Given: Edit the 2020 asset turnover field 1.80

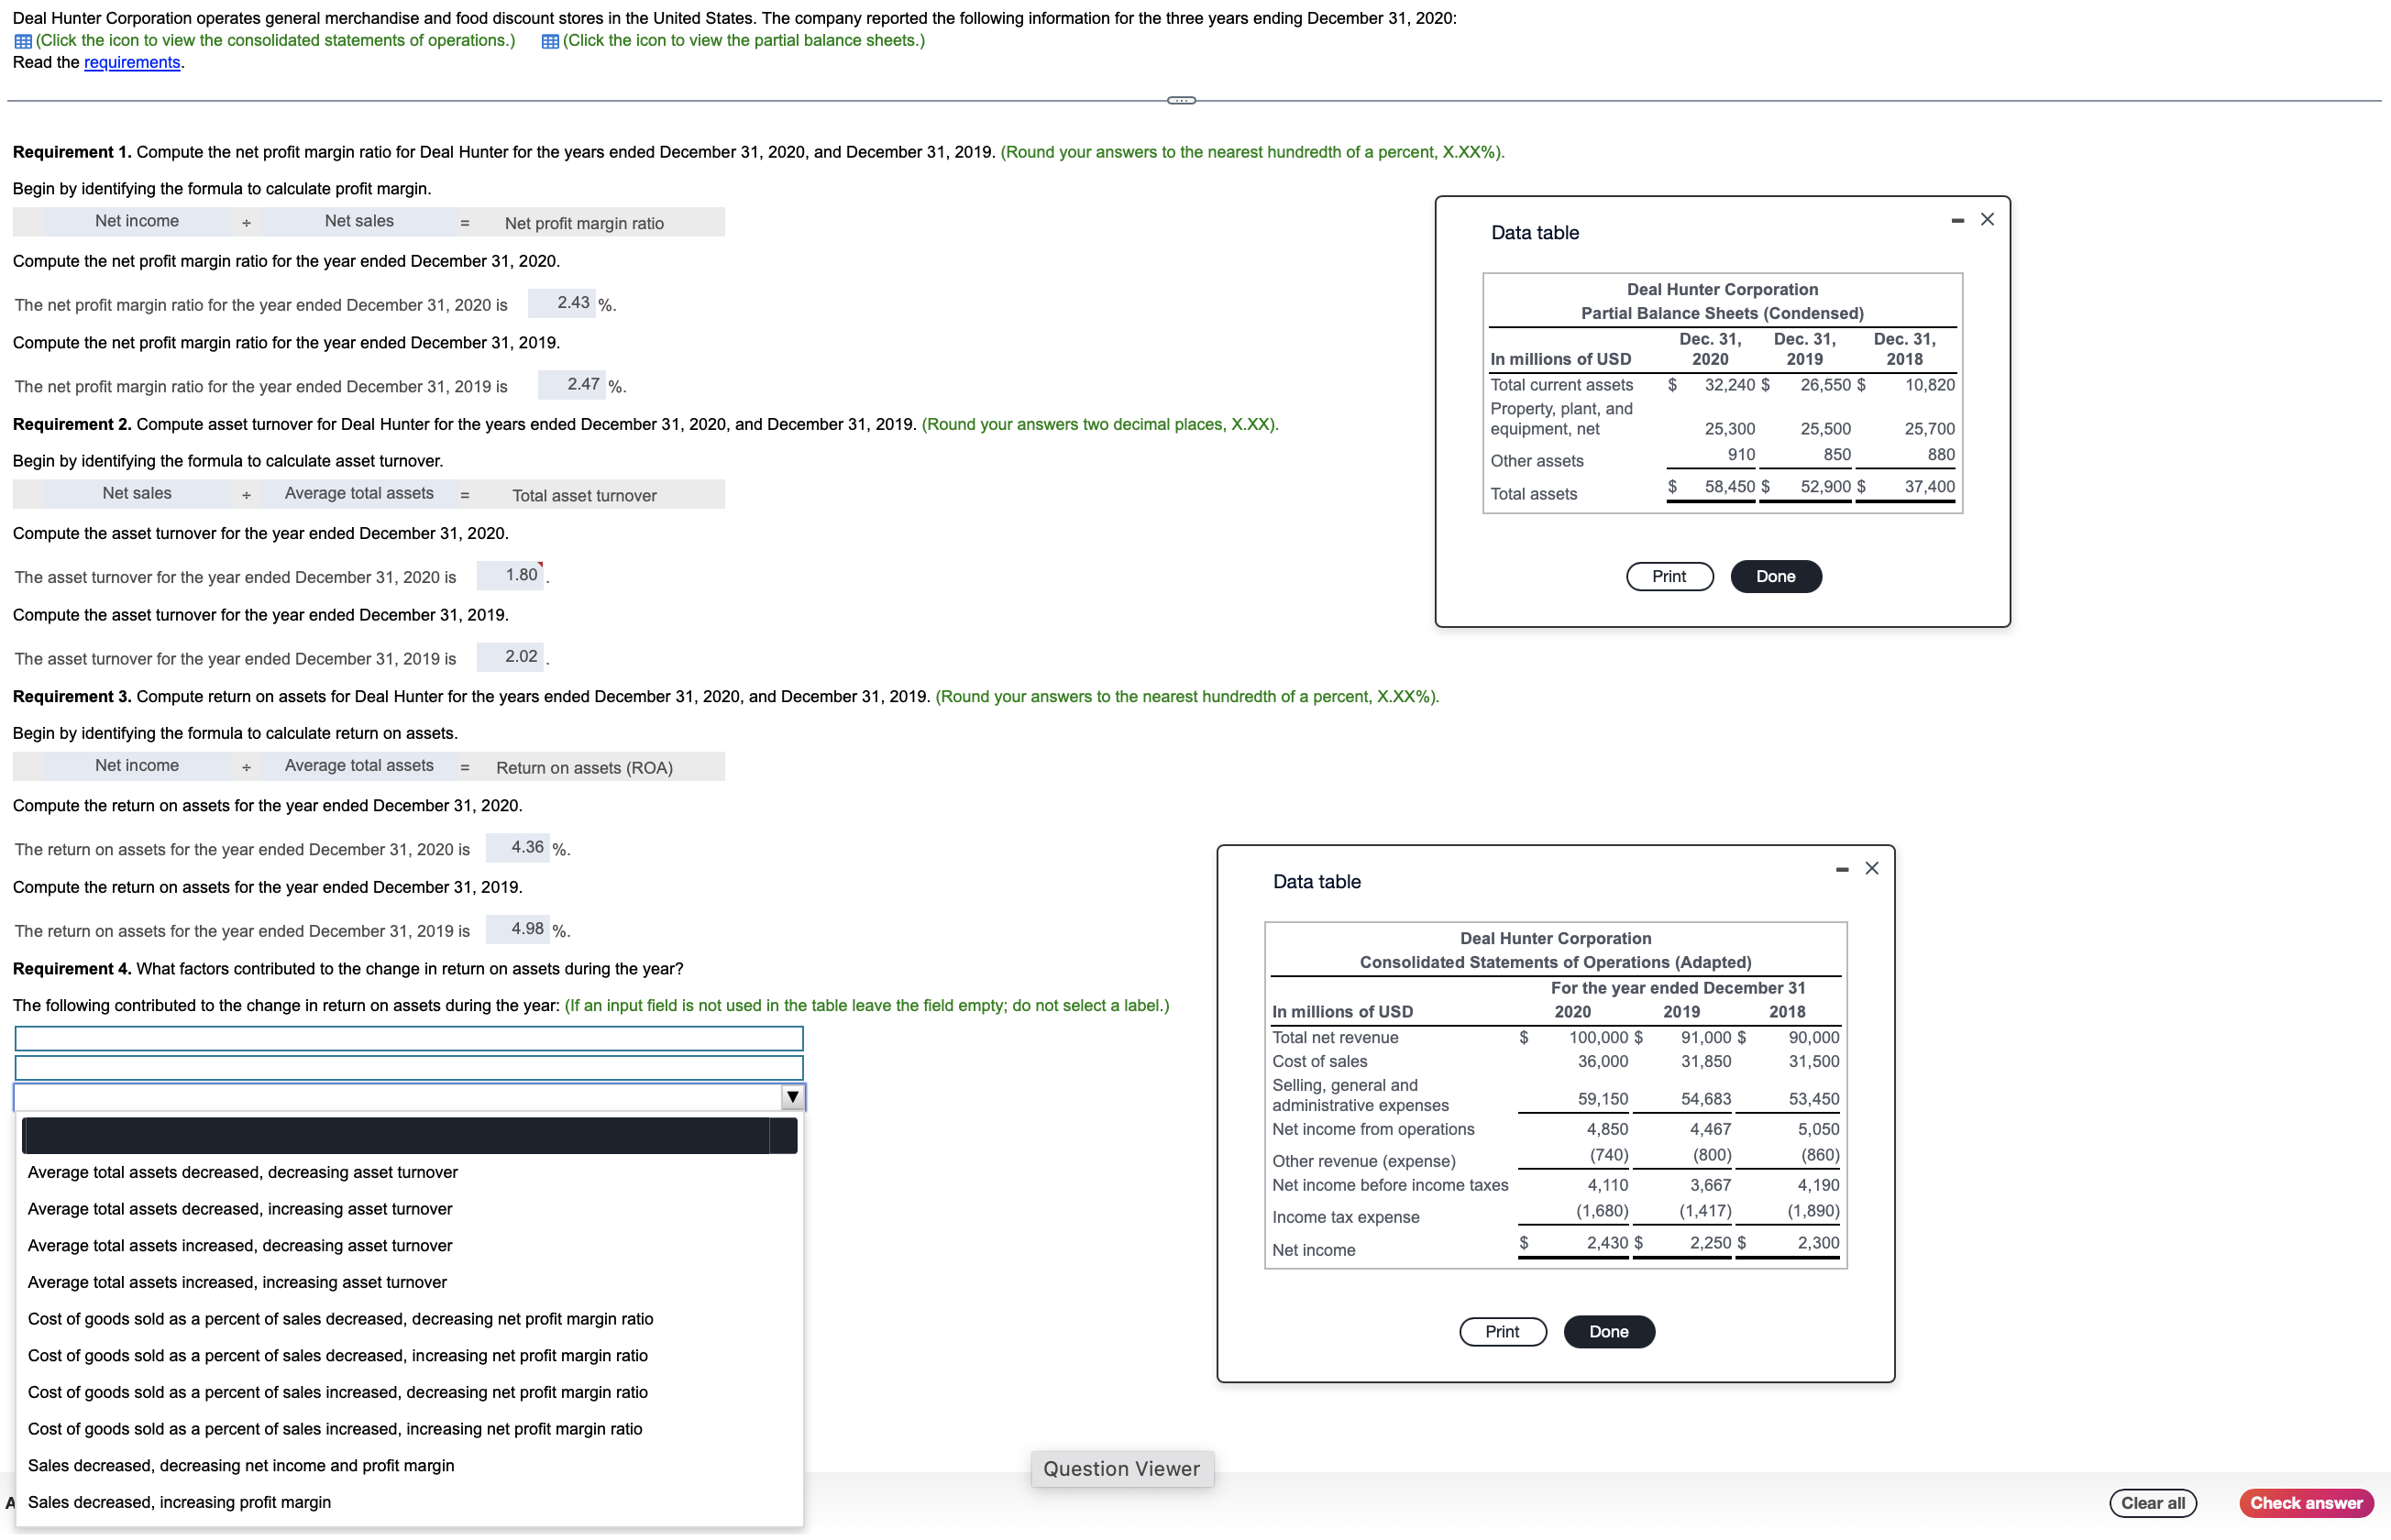Looking at the screenshot, I should point(510,575).
